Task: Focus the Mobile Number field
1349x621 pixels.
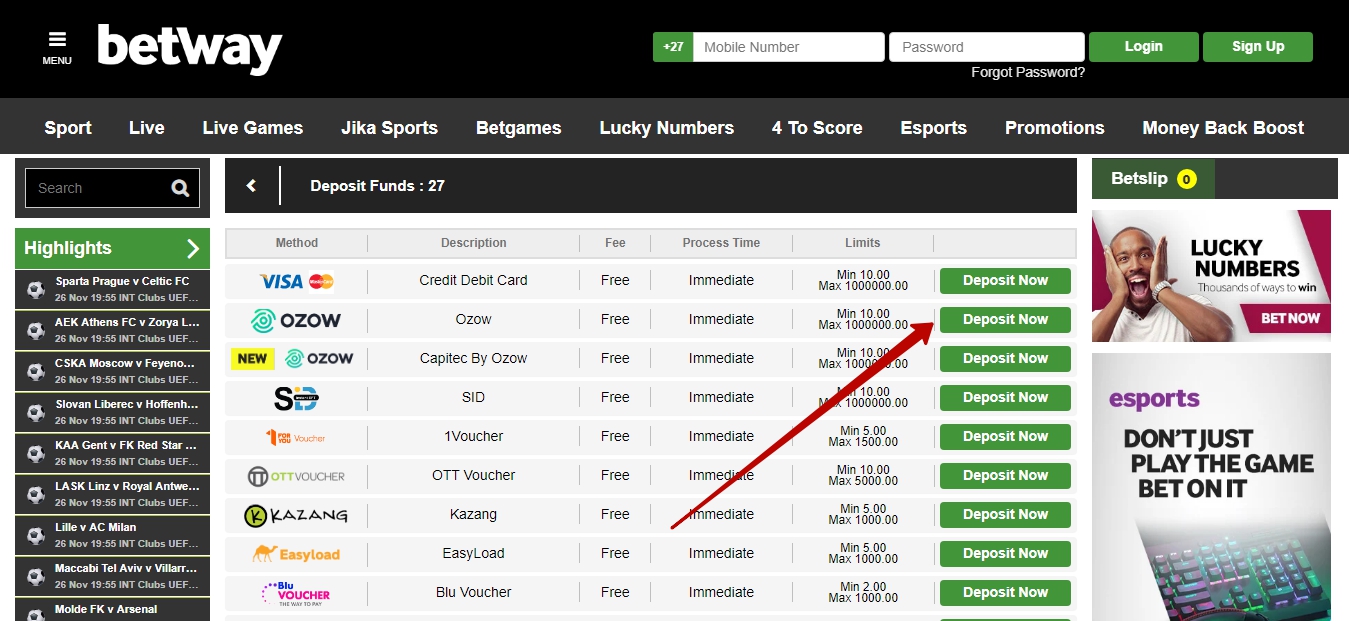Action: pyautogui.click(x=789, y=47)
